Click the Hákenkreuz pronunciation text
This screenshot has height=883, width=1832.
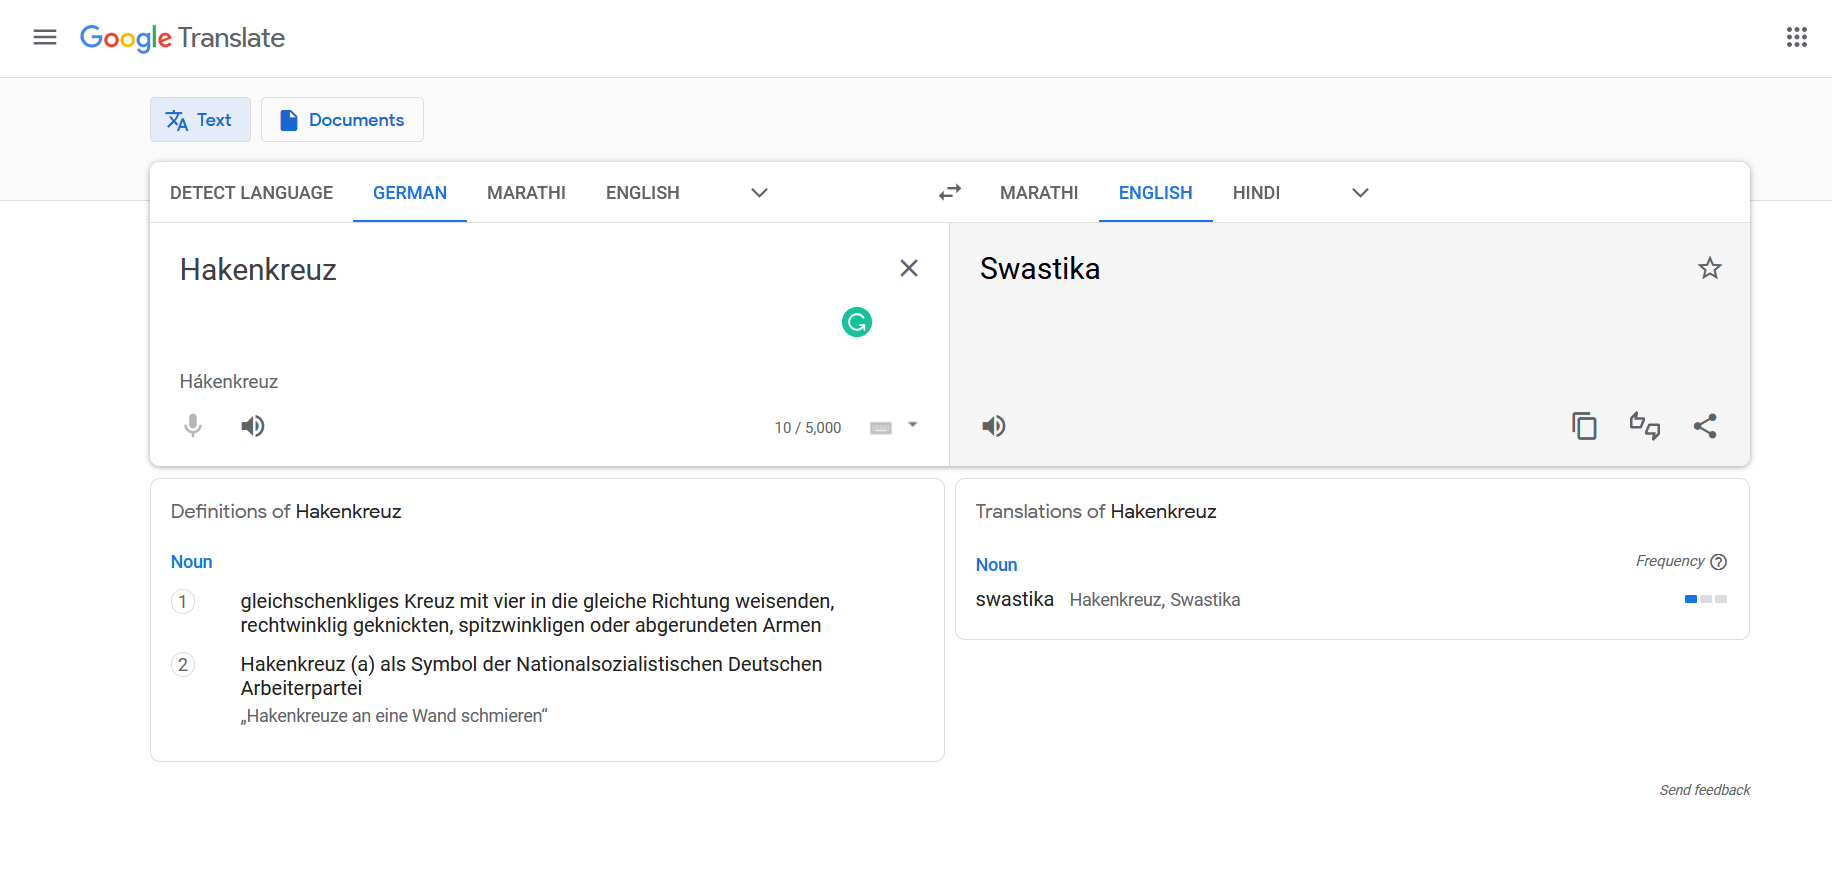coord(229,381)
